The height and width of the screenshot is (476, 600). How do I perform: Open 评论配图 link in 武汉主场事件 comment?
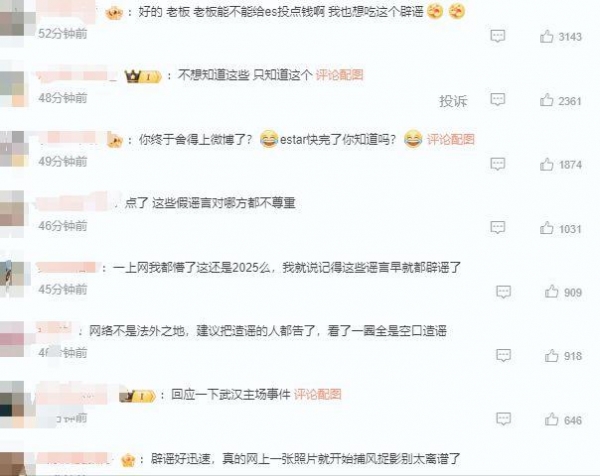tap(317, 394)
